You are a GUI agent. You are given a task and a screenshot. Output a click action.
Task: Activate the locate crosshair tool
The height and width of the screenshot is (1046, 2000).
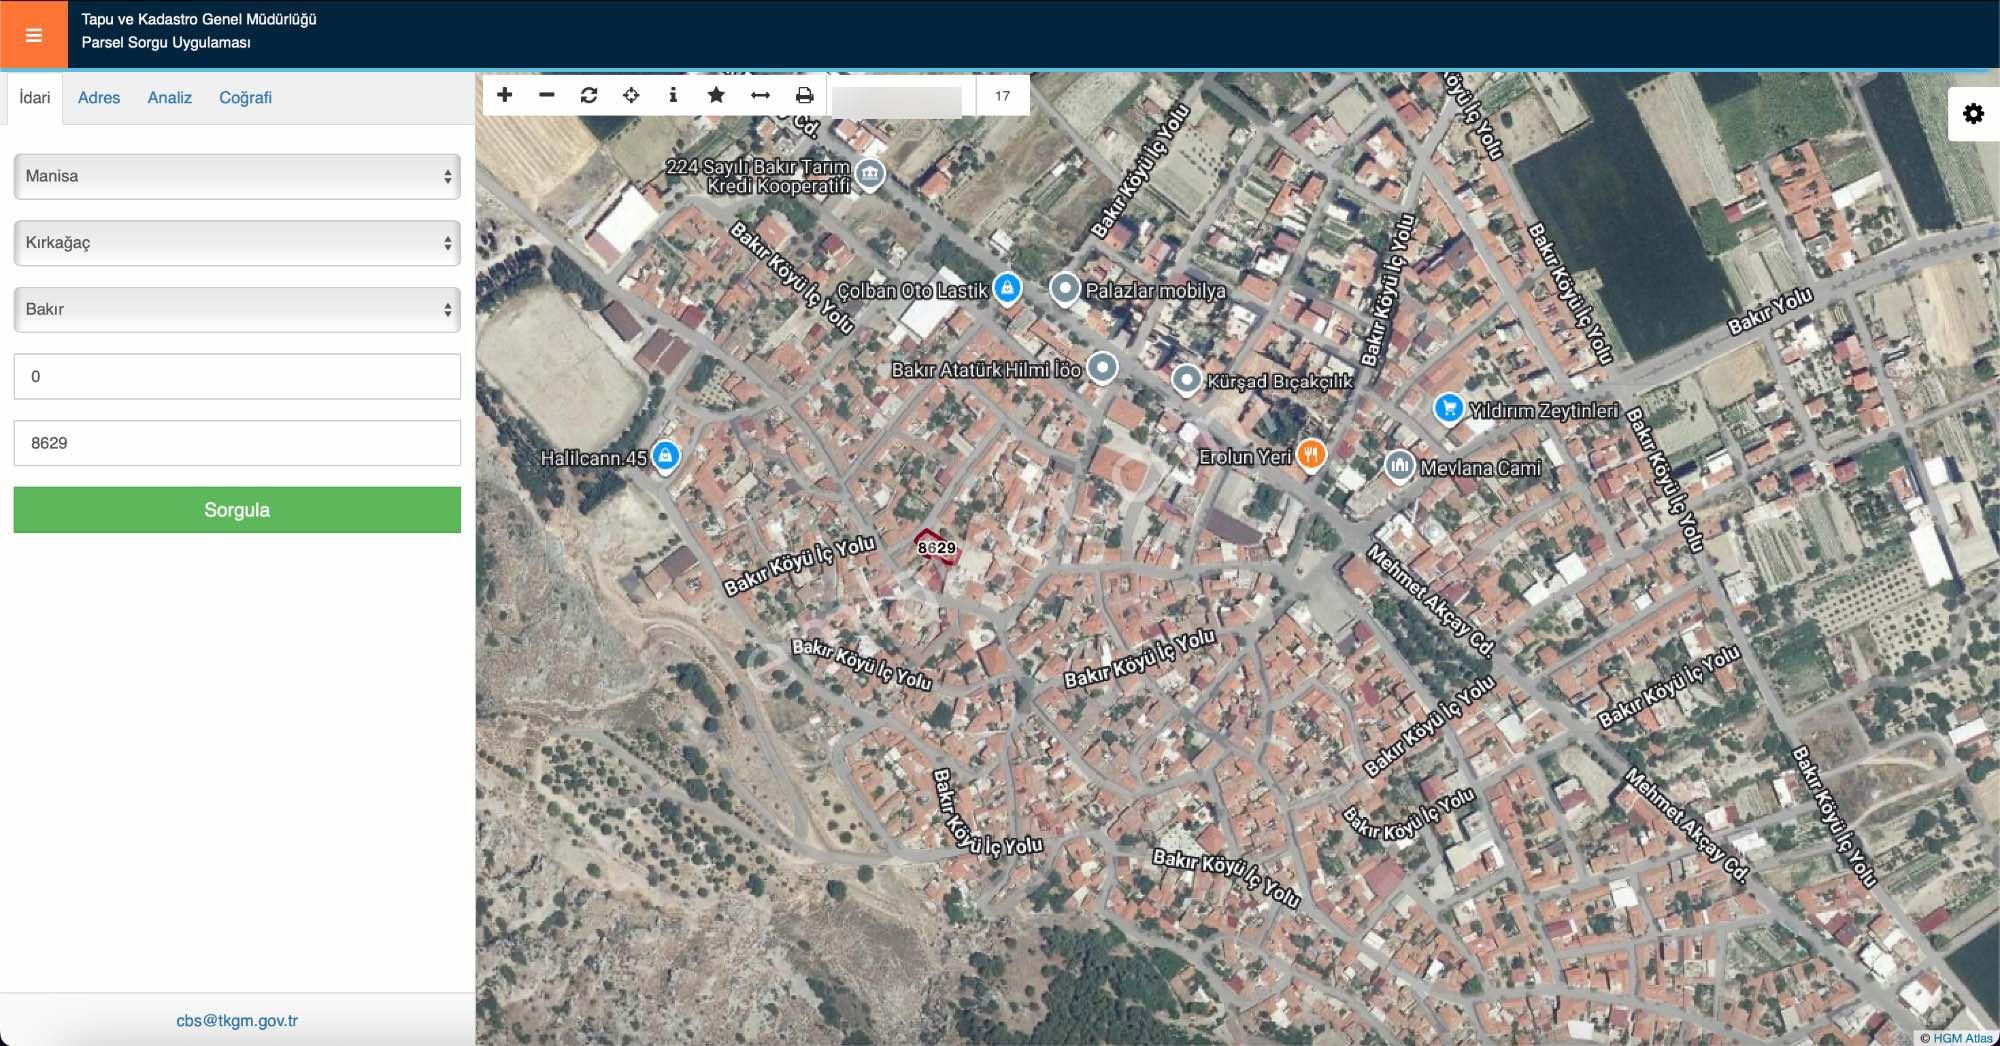(631, 95)
